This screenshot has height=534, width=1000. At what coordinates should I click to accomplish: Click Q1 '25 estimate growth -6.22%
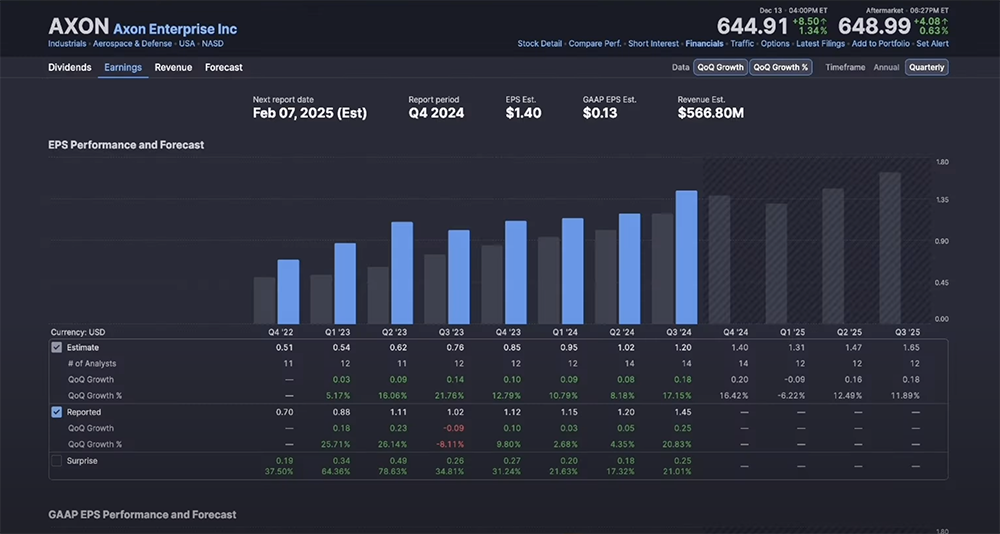point(790,396)
